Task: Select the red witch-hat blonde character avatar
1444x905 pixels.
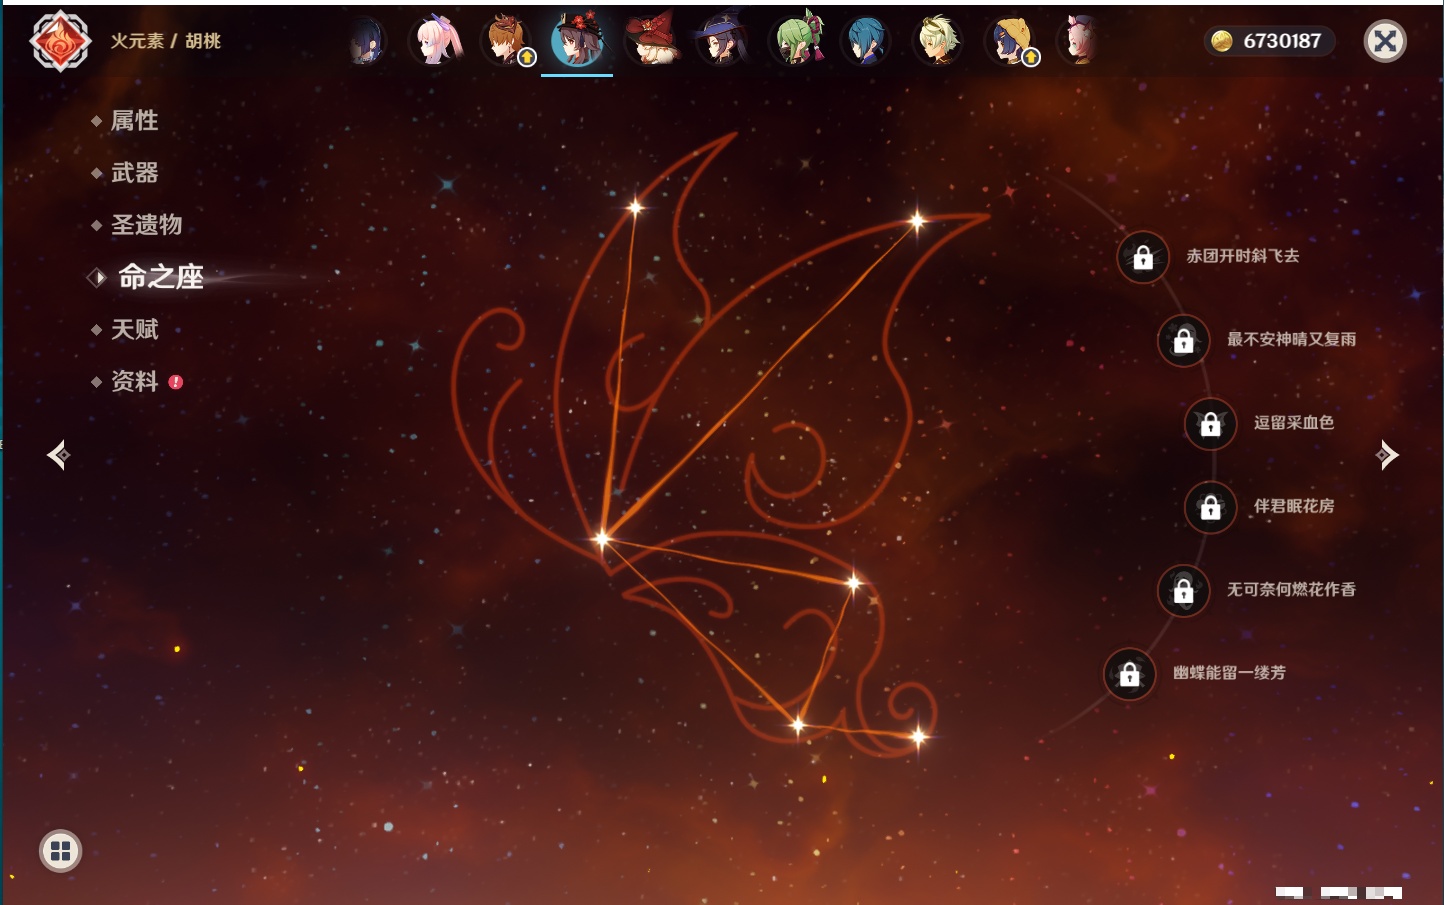Action: 651,40
